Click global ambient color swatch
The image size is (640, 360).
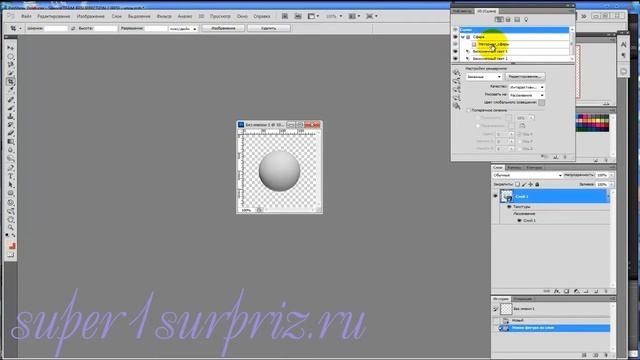point(541,103)
